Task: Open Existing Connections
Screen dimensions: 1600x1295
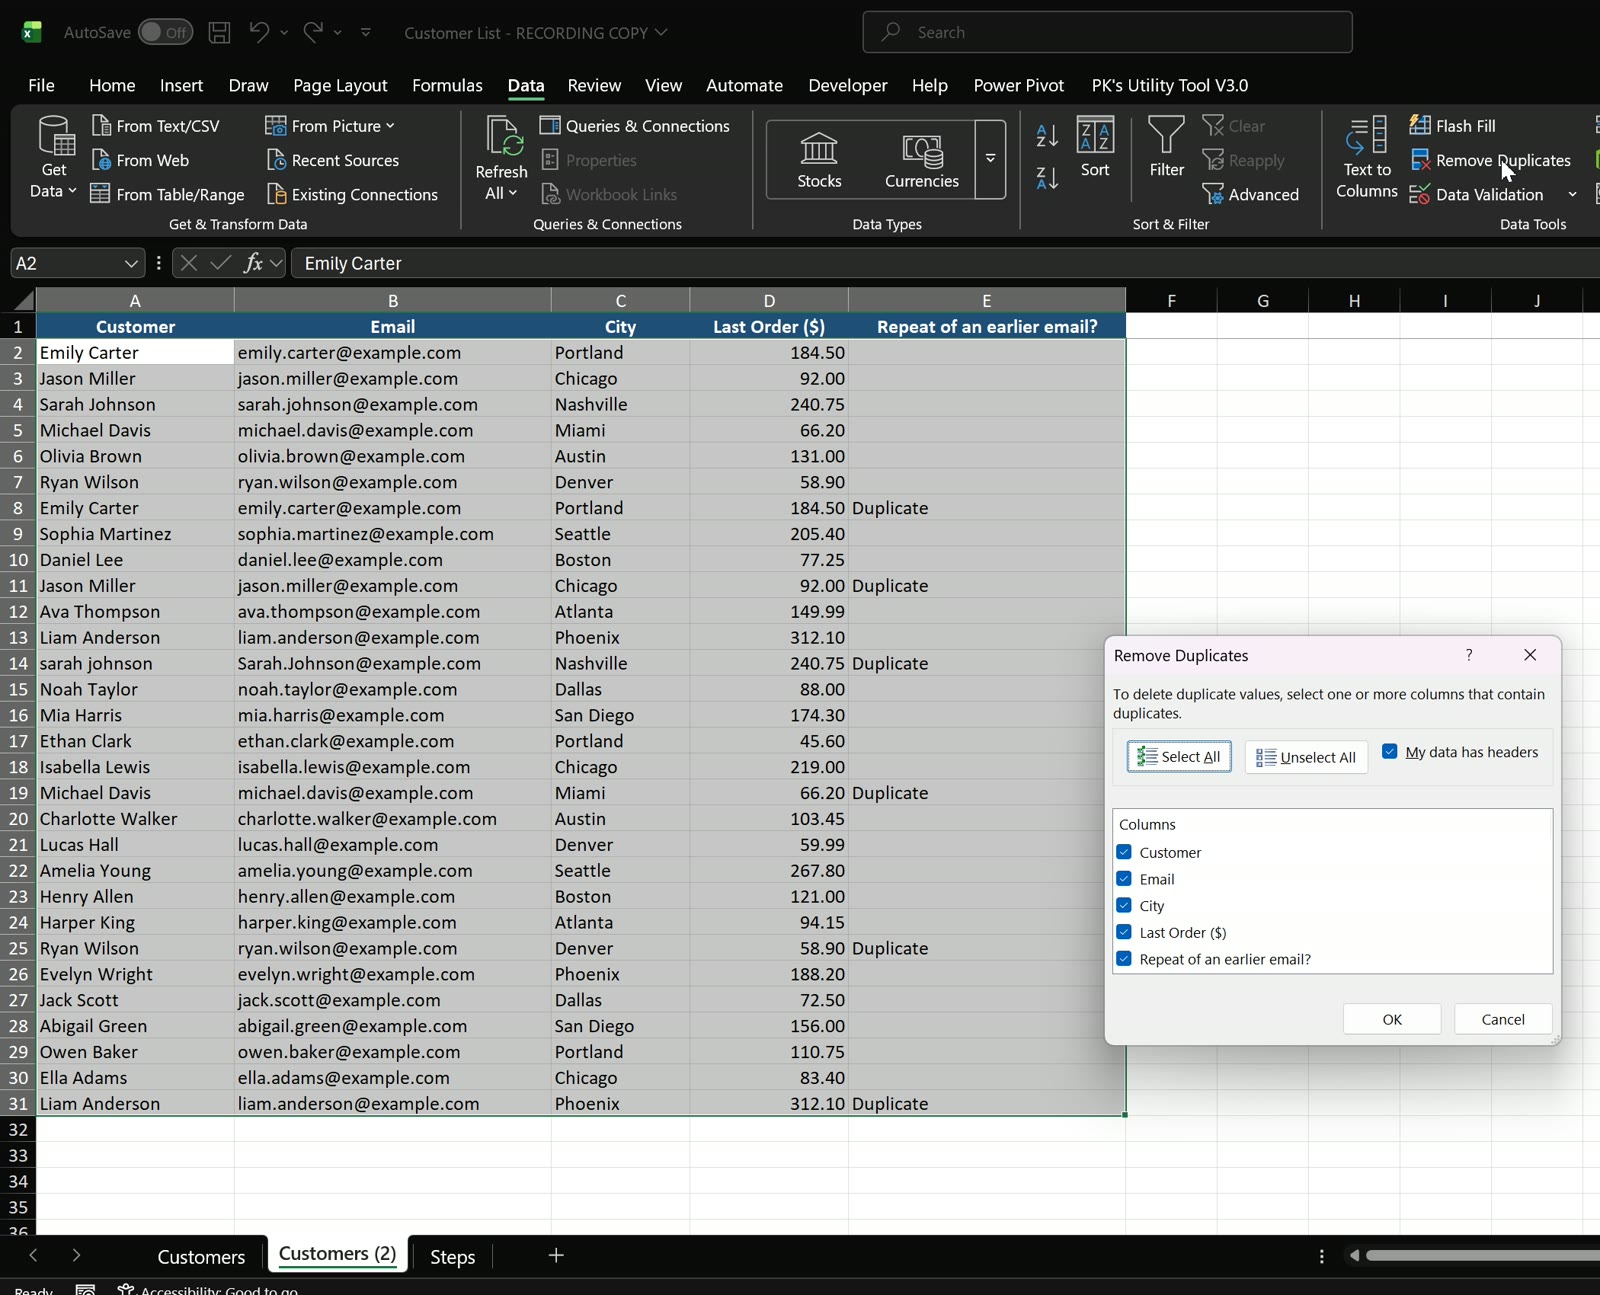Action: click(352, 194)
